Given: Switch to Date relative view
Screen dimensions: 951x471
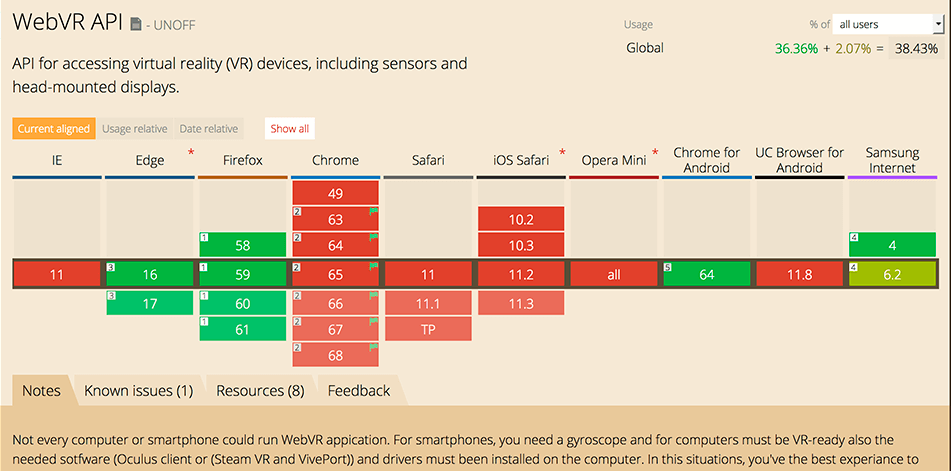Looking at the screenshot, I should (x=208, y=129).
